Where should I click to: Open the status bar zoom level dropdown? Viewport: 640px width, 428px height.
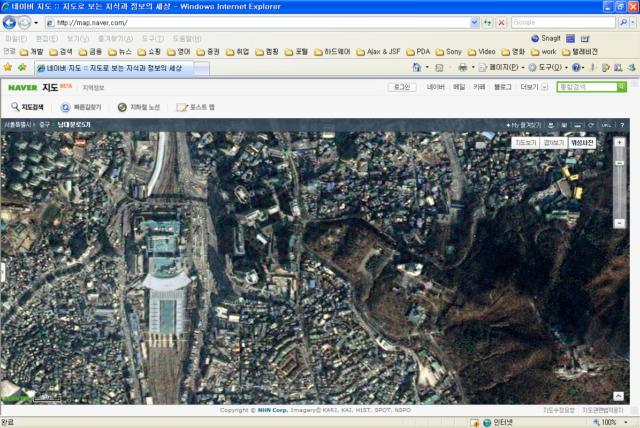pyautogui.click(x=626, y=422)
